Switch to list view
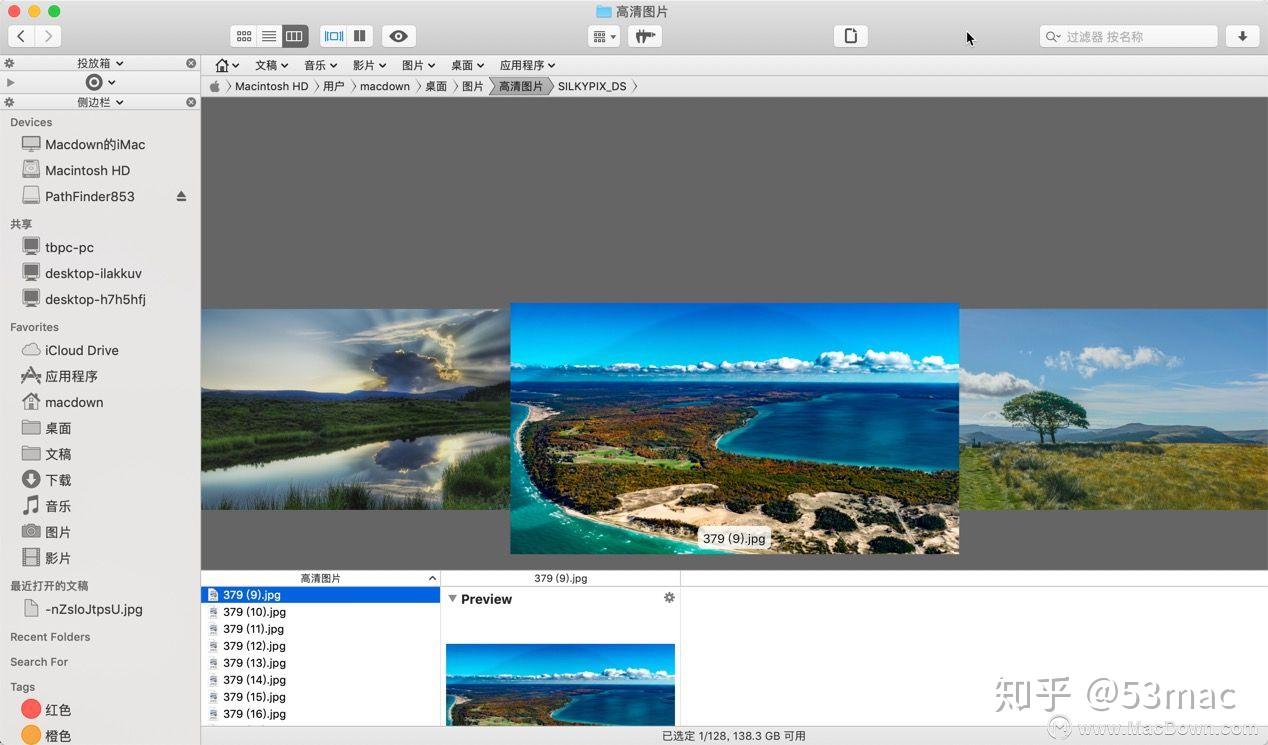 [x=268, y=36]
